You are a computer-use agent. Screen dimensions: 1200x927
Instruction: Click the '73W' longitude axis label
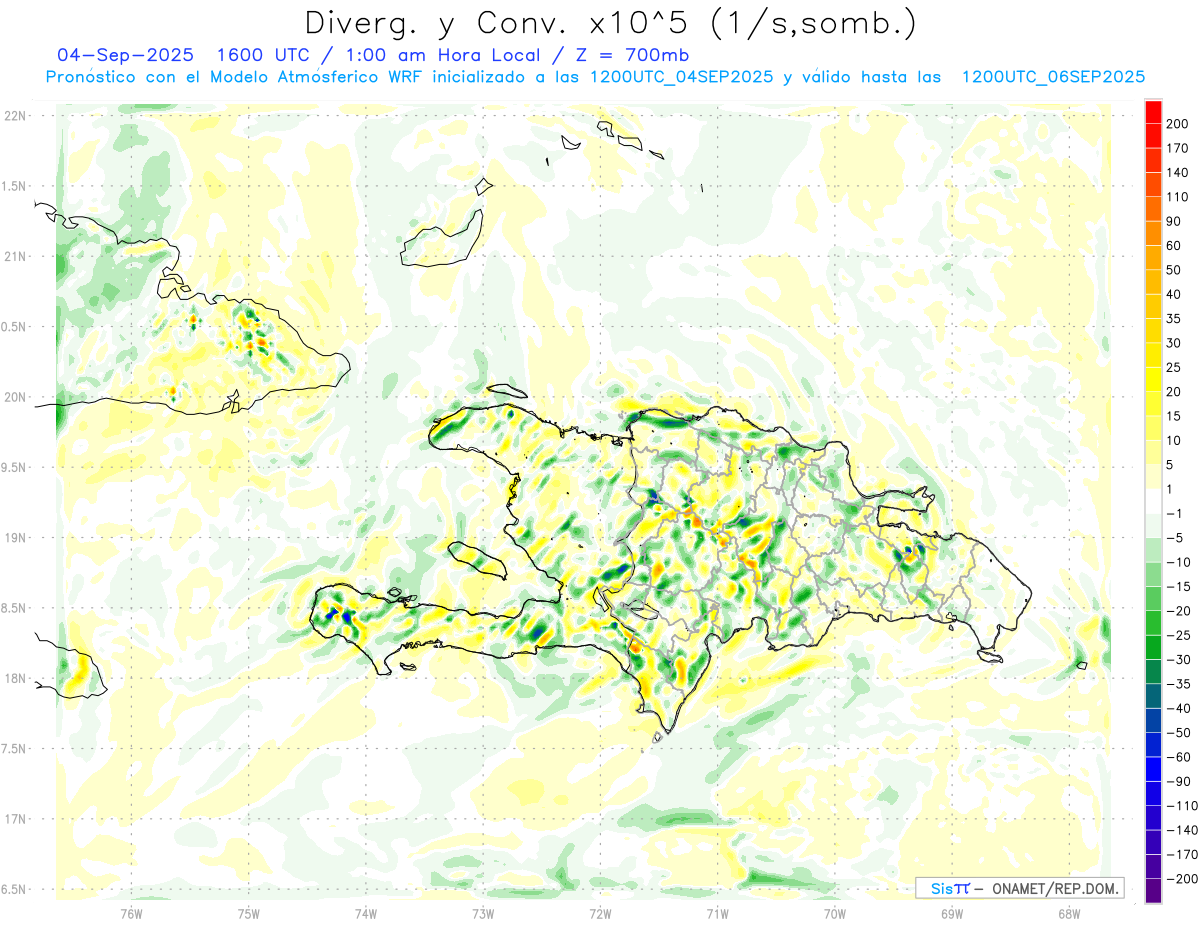pos(483,913)
